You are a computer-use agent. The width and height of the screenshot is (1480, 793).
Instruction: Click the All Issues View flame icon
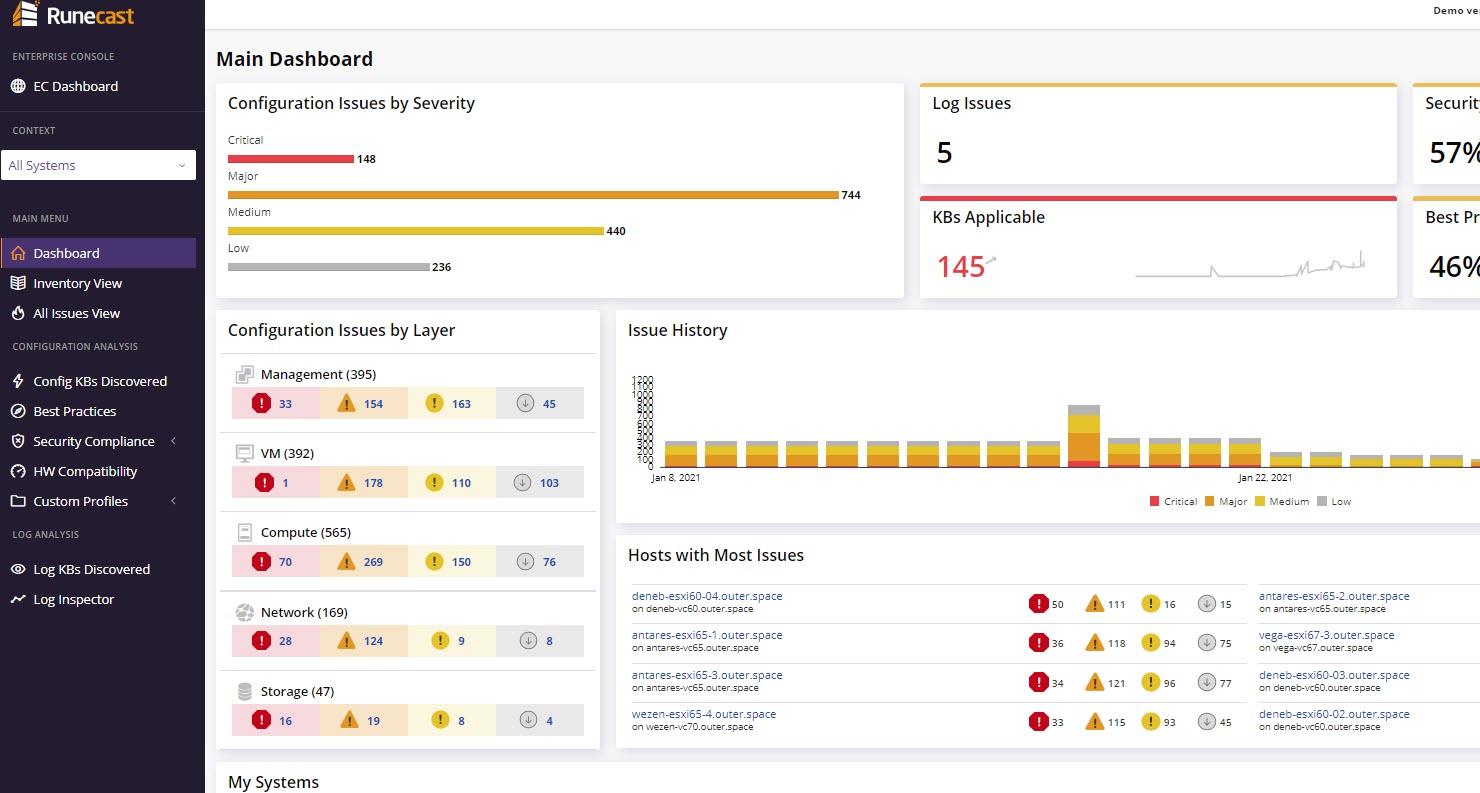pos(18,313)
